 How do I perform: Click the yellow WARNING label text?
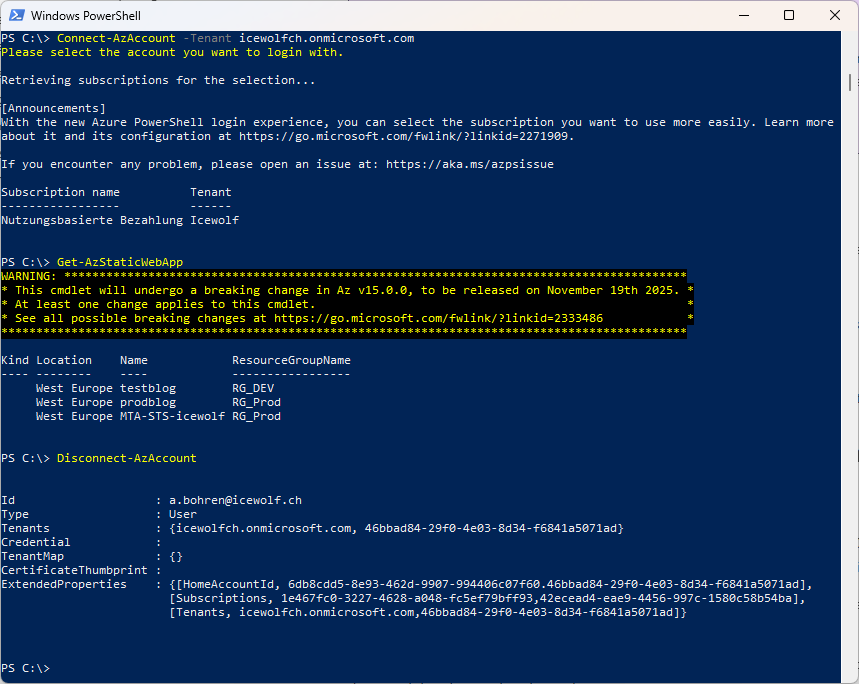click(28, 276)
